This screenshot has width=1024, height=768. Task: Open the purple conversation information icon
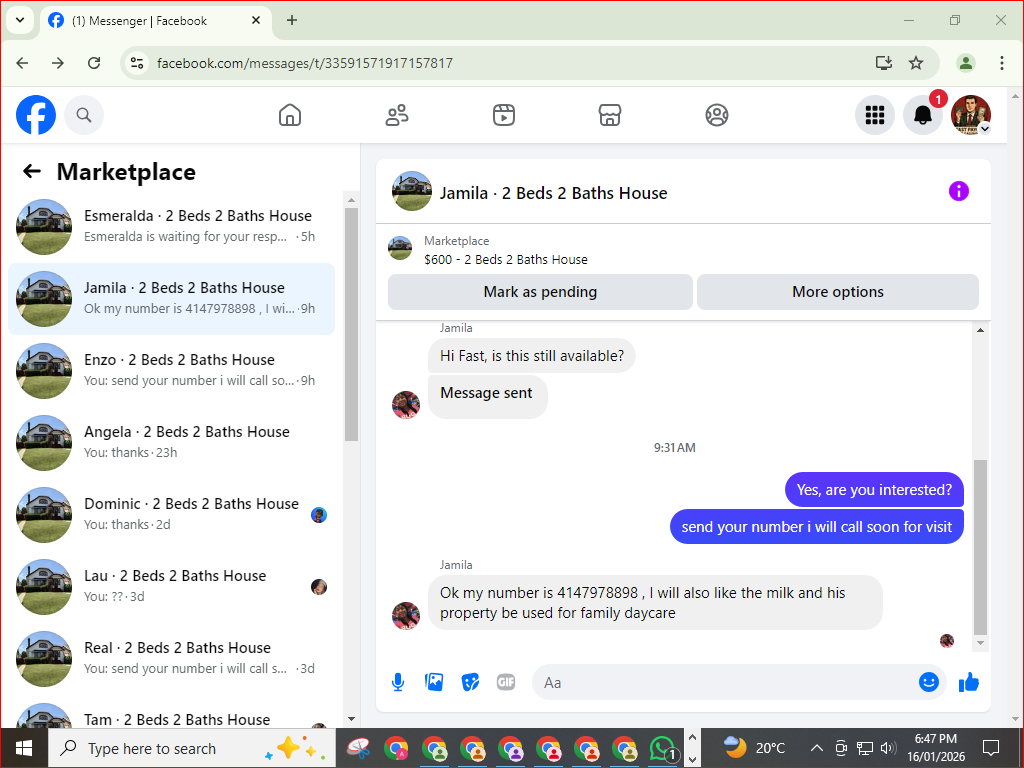tap(959, 191)
